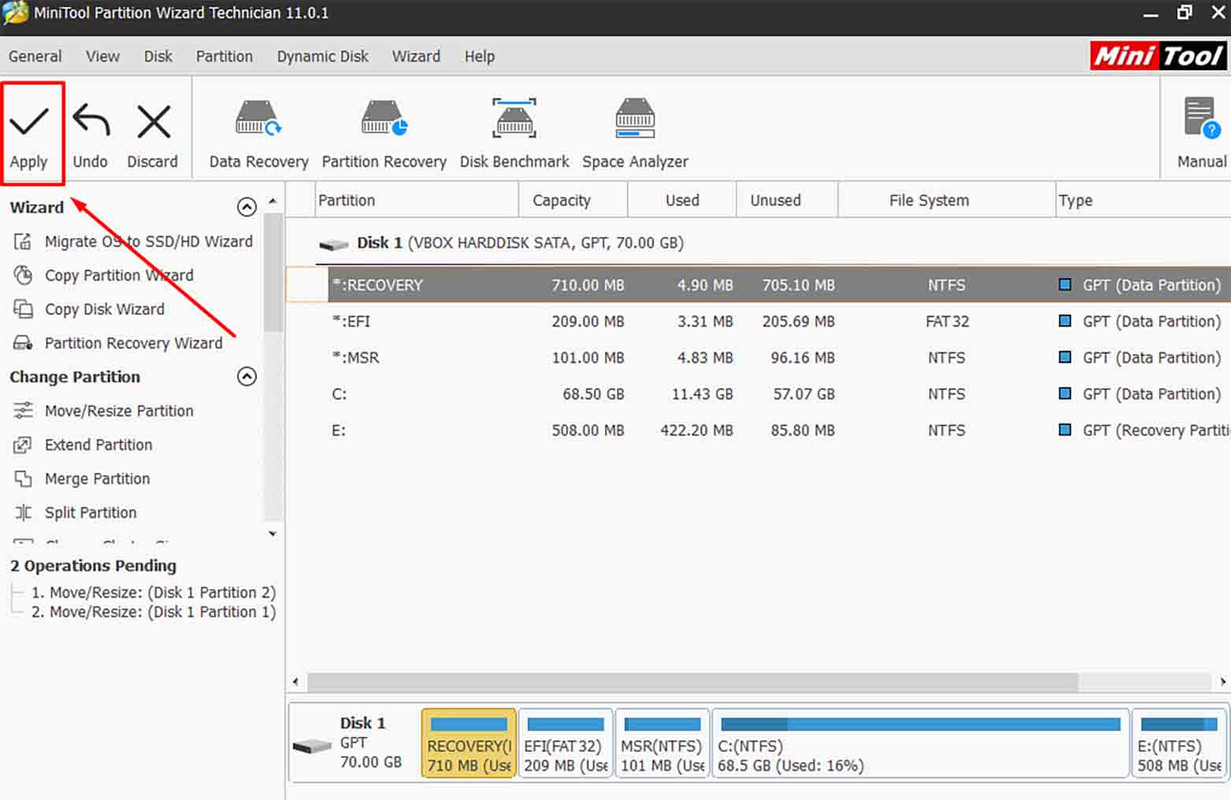This screenshot has height=800, width=1231.
Task: Select the *:RECOVERY partition row
Action: coord(758,285)
